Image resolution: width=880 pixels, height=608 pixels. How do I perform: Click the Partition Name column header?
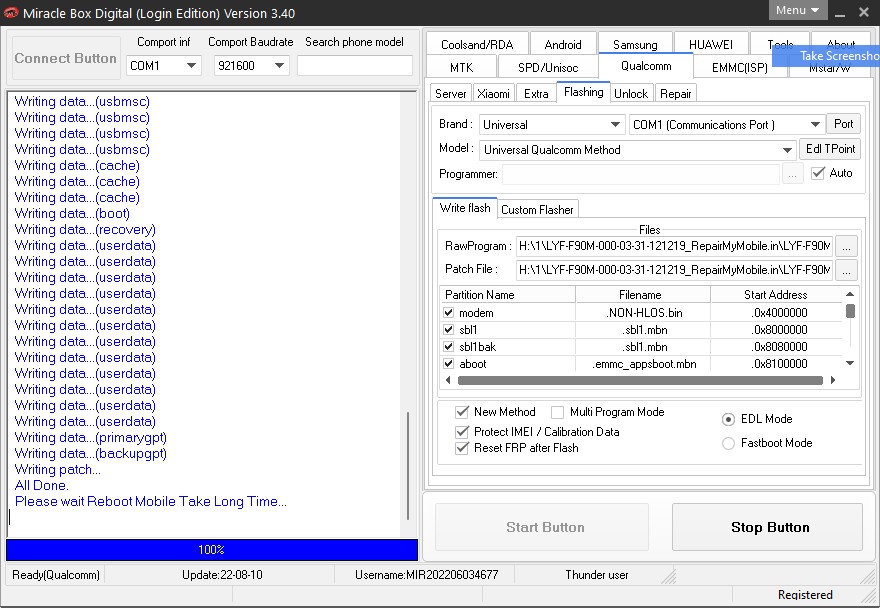point(508,295)
